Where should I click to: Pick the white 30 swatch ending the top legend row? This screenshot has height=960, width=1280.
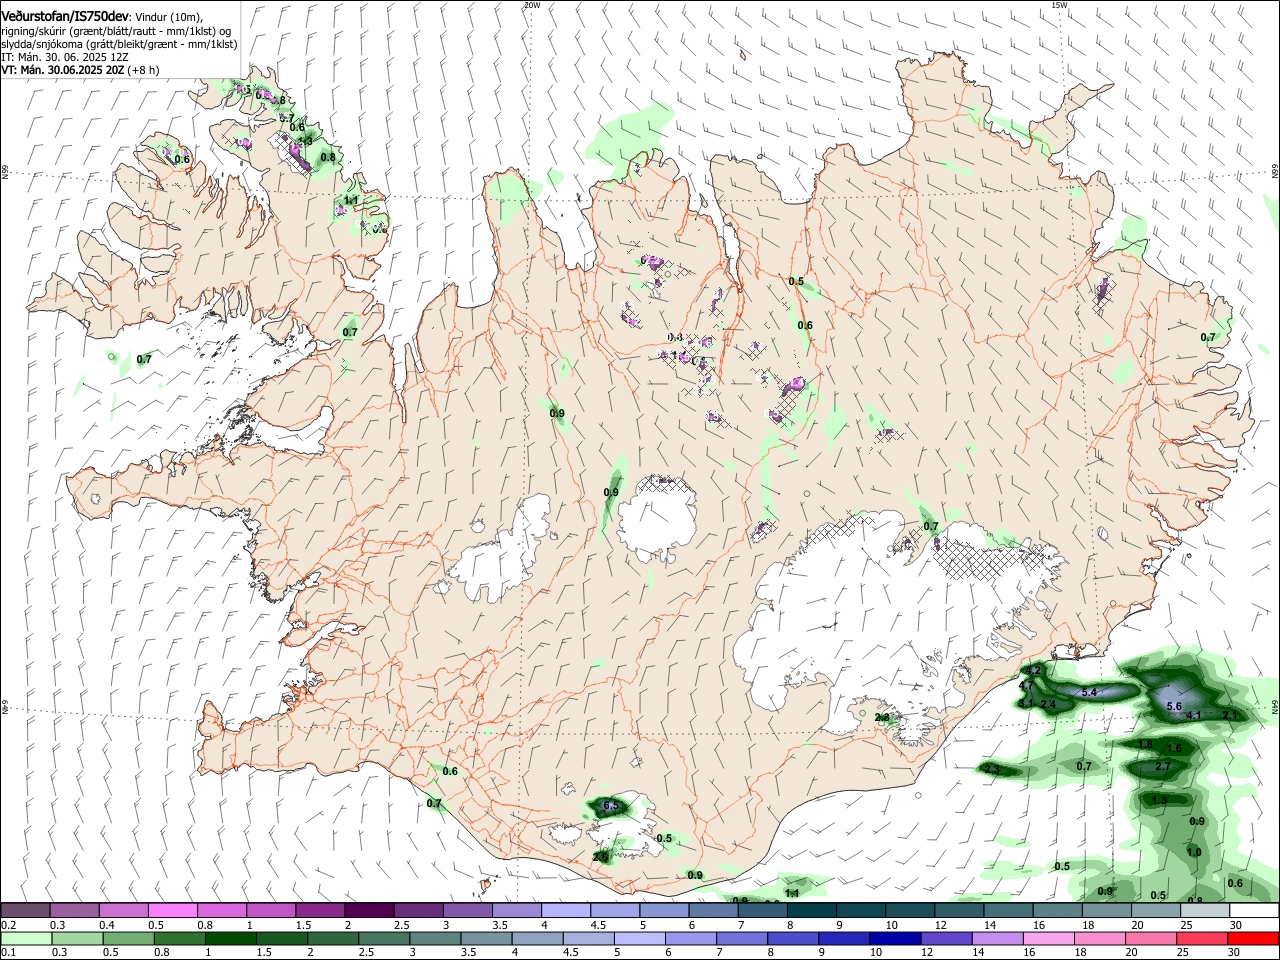(x=1255, y=910)
